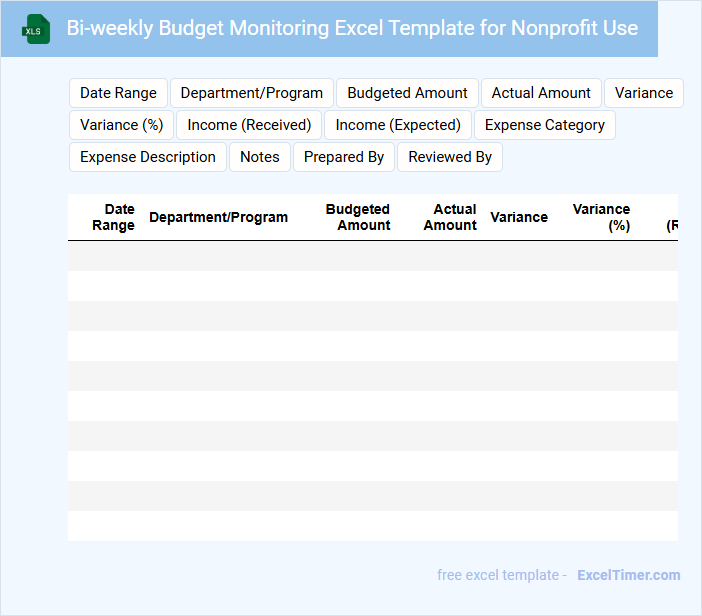Select the Variance (%) tag
Screen dimensions: 702x616
click(122, 125)
